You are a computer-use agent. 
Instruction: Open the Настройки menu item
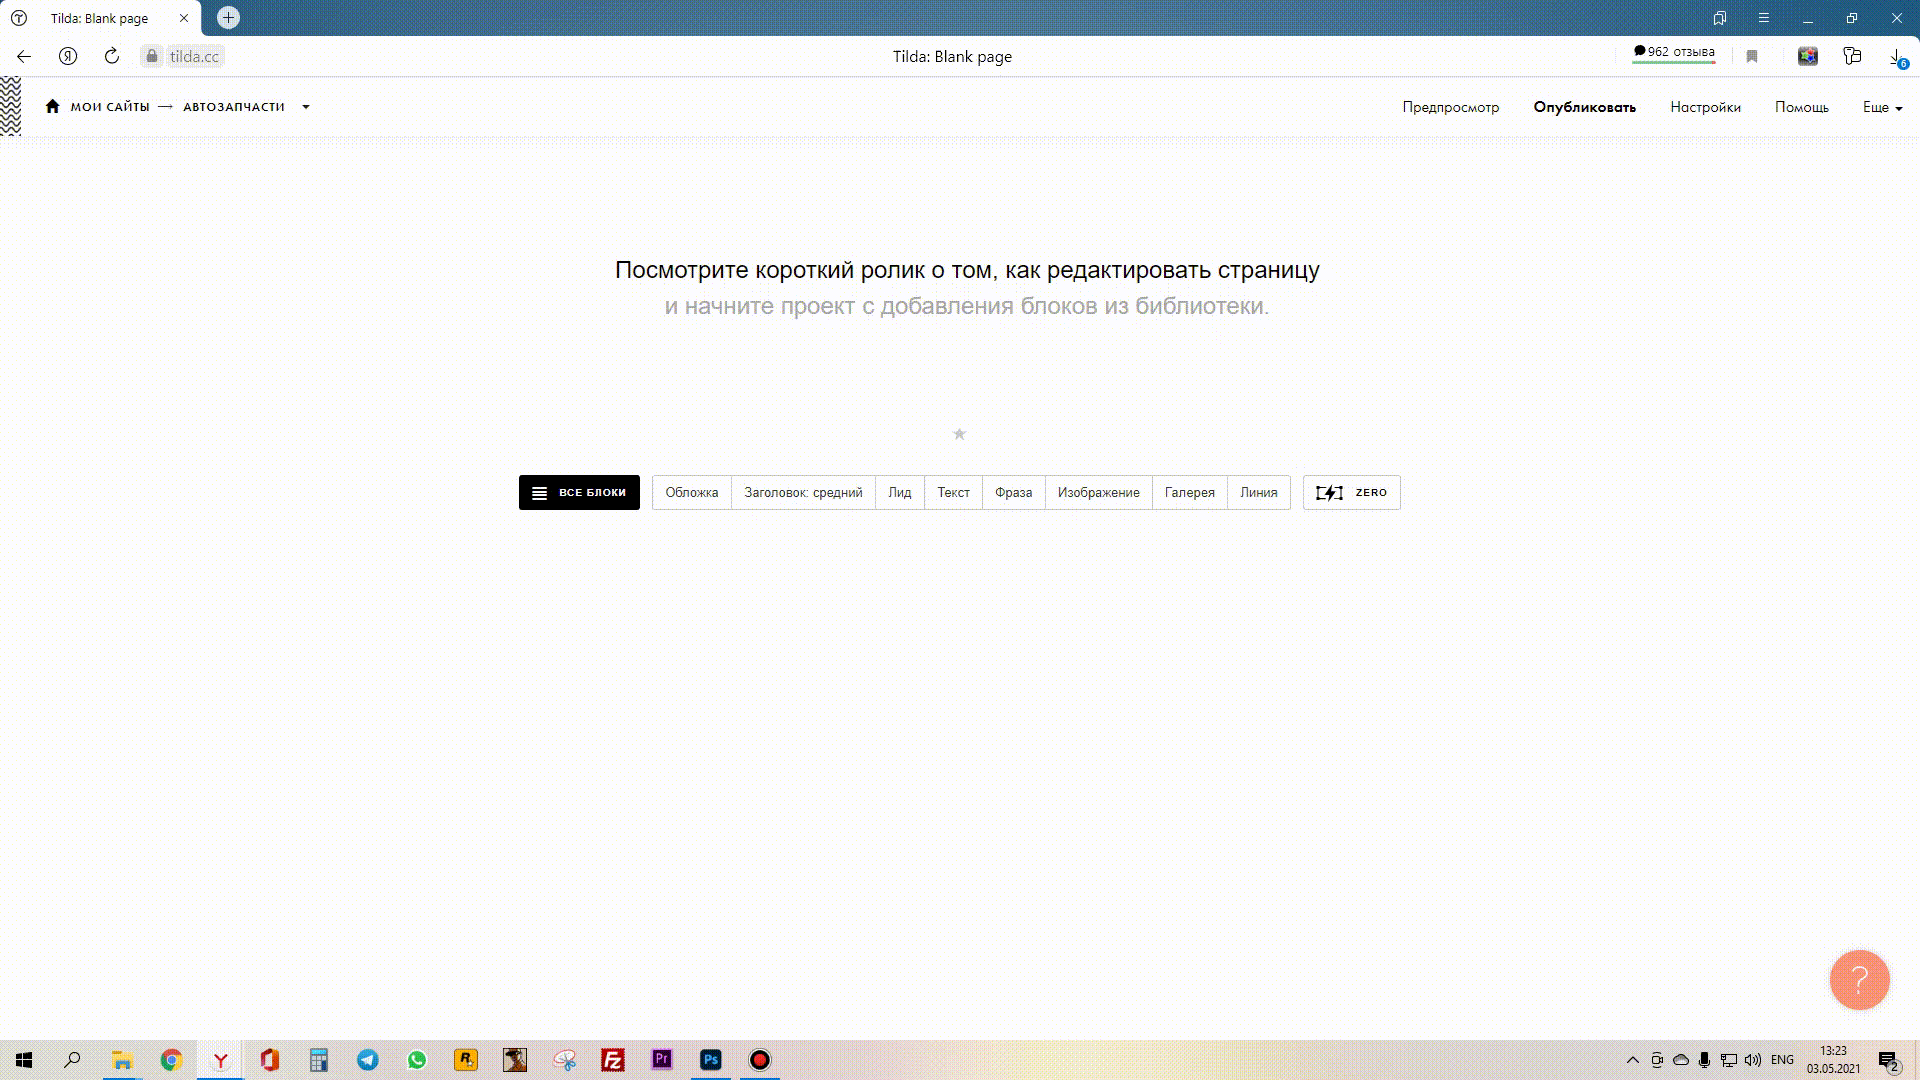click(1705, 107)
